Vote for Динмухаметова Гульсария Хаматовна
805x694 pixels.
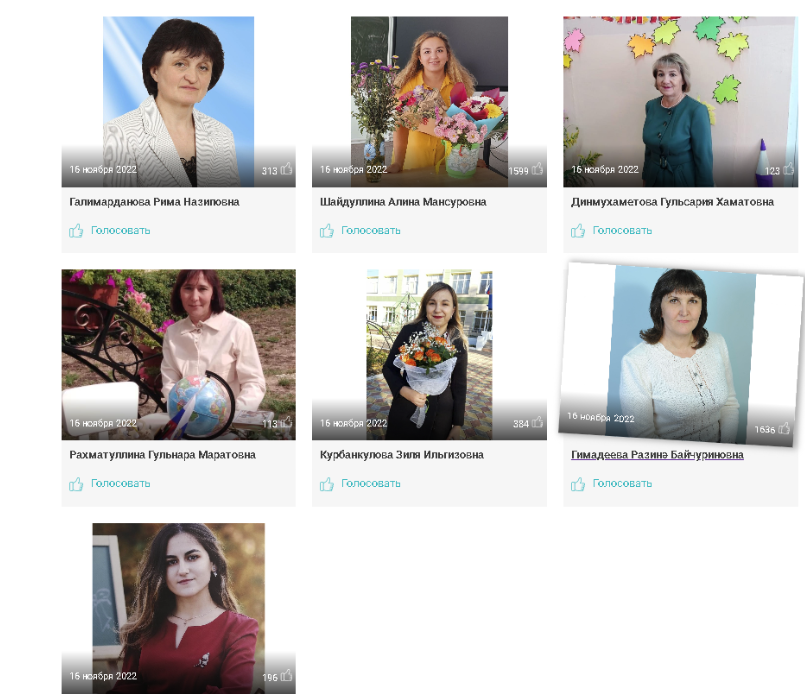[x=611, y=230]
